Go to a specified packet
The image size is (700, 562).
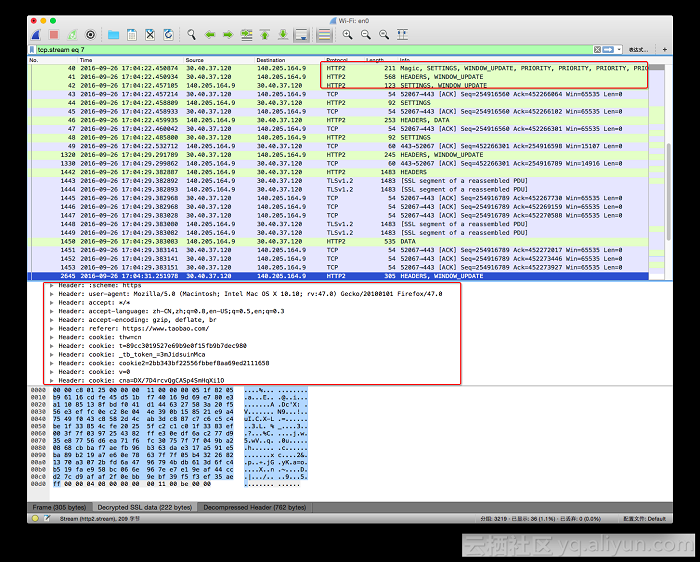pos(246,35)
